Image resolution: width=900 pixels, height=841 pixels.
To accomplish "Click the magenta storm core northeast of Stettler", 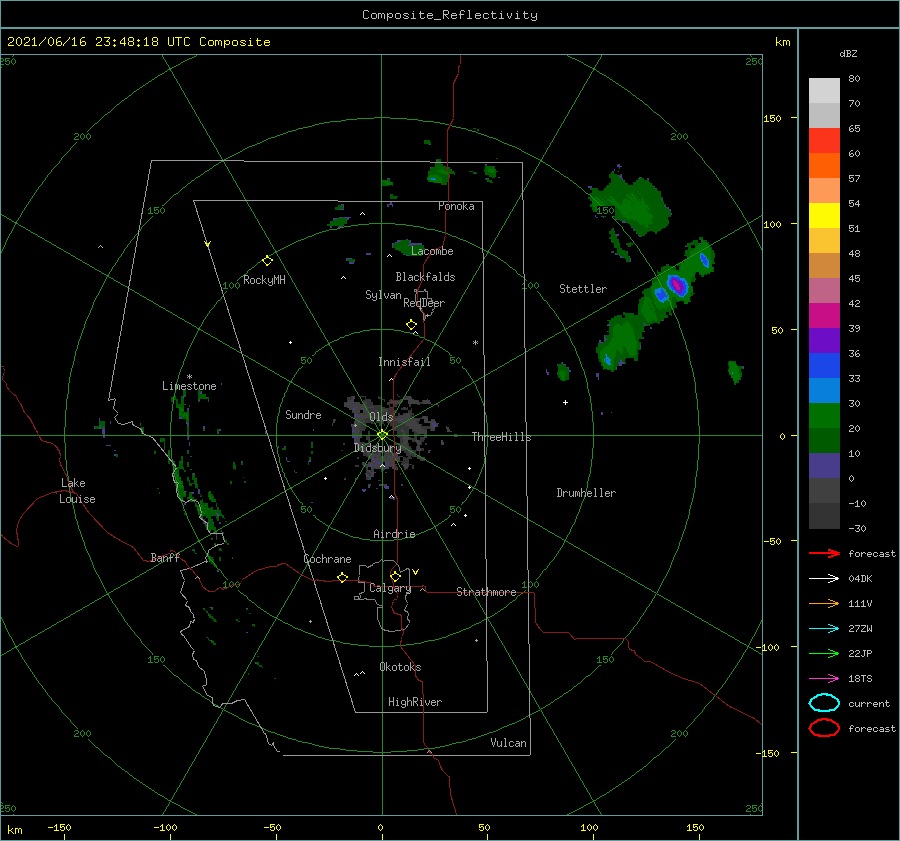I will click(x=677, y=284).
